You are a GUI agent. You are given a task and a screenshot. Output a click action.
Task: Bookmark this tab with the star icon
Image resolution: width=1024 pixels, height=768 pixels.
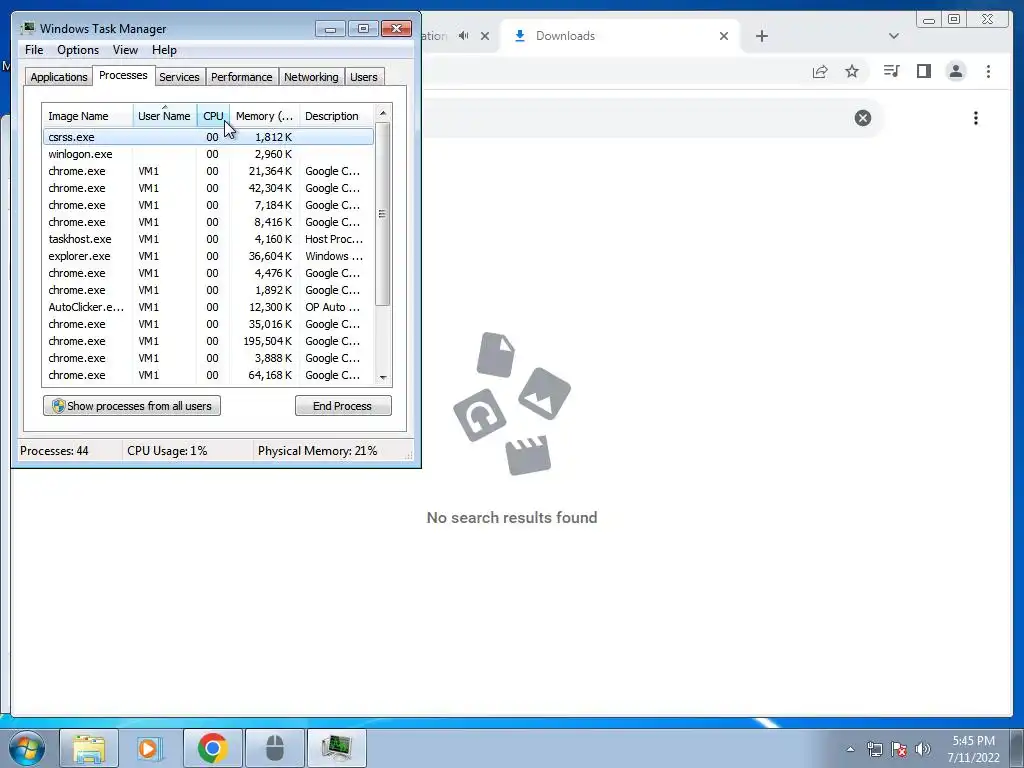click(852, 71)
